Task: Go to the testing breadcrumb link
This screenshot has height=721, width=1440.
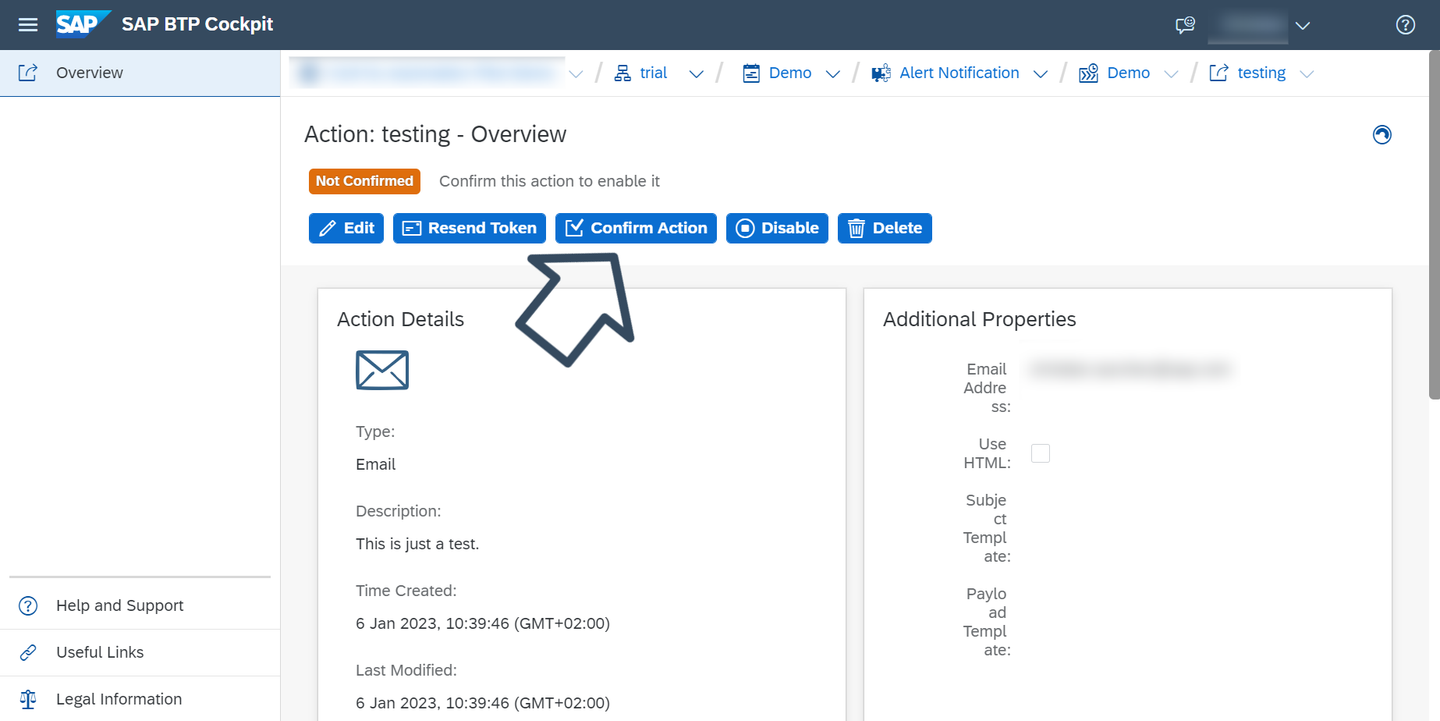Action: click(1262, 73)
